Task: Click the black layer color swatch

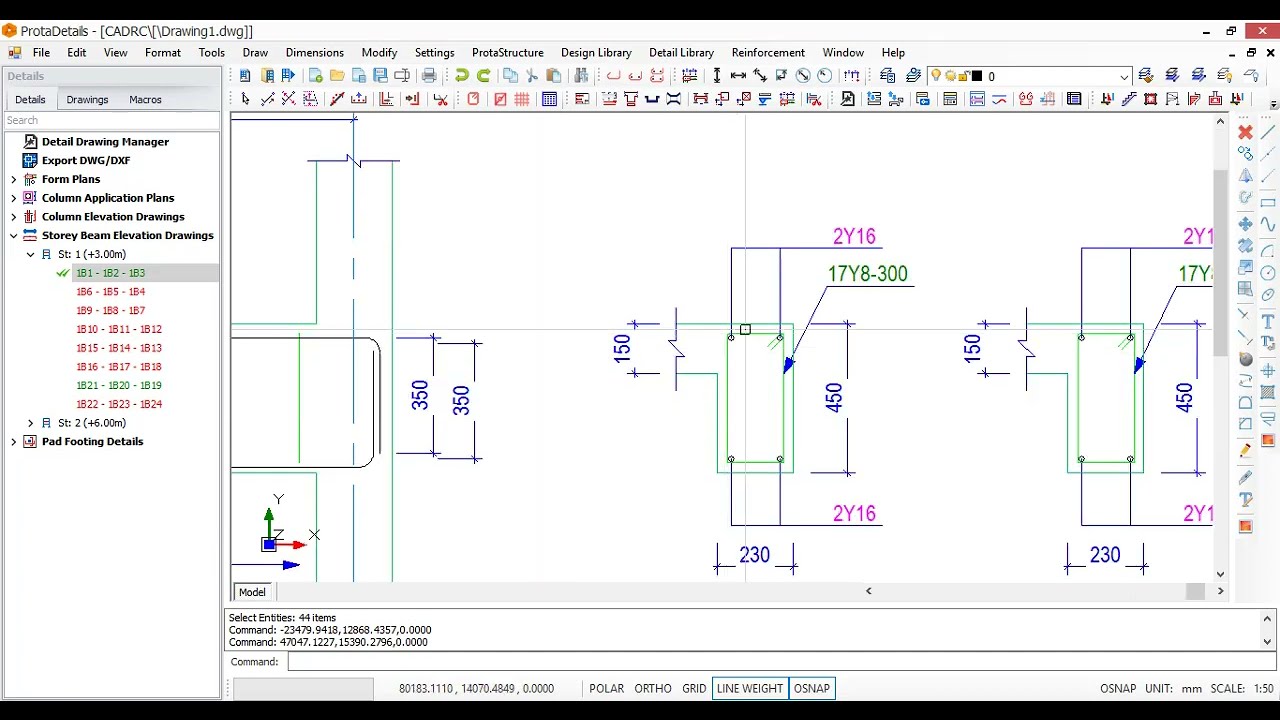Action: (977, 76)
